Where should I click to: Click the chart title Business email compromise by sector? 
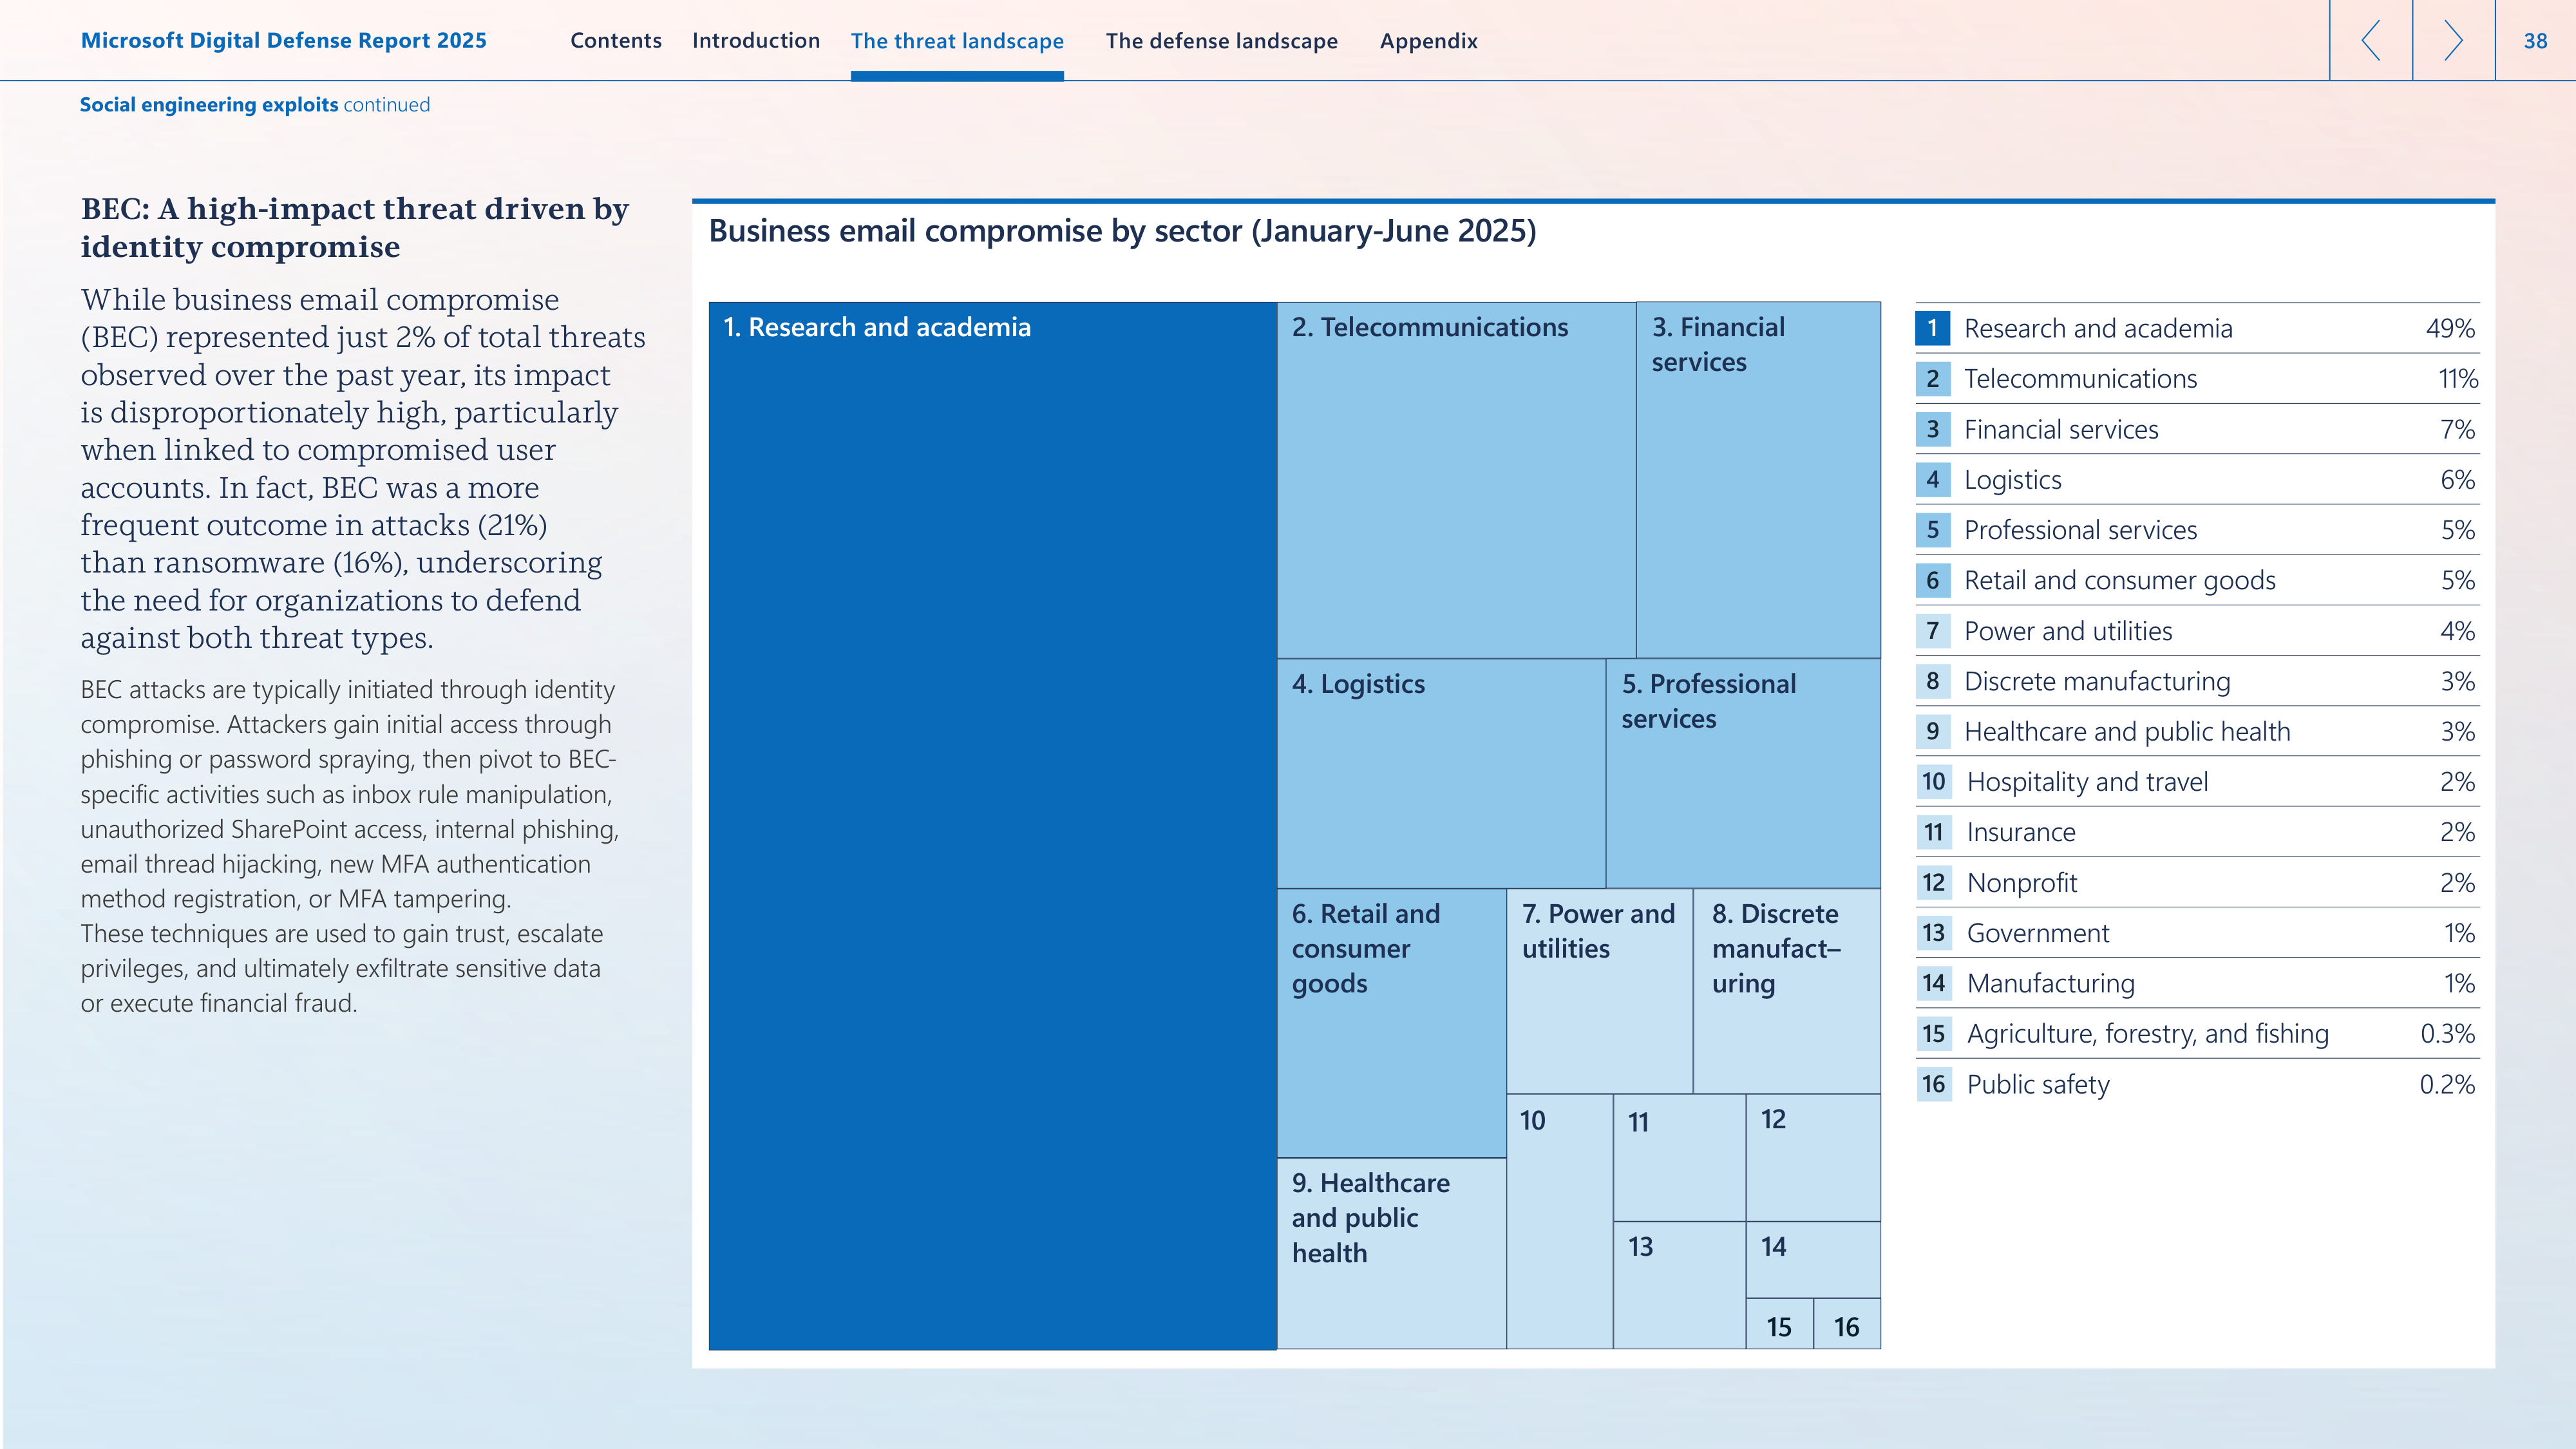pyautogui.click(x=1122, y=231)
